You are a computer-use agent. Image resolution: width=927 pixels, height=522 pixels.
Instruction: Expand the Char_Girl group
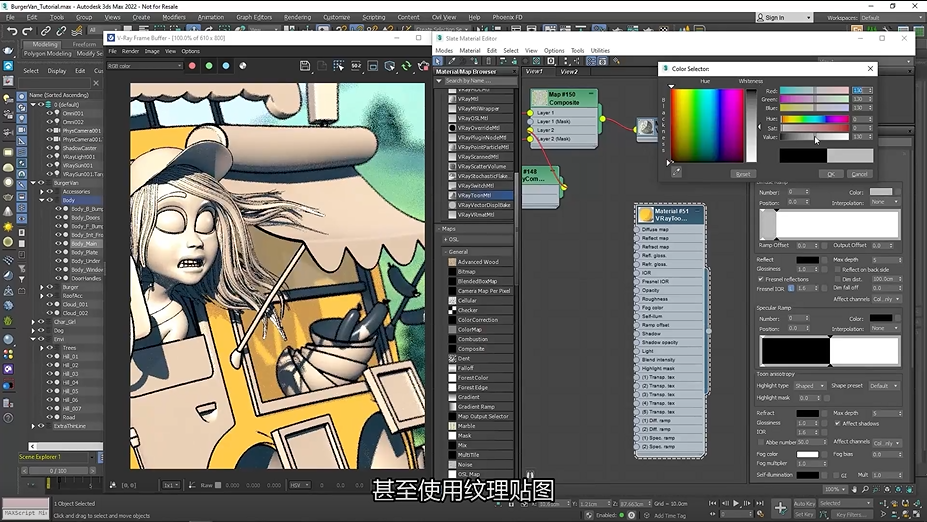pyautogui.click(x=34, y=322)
